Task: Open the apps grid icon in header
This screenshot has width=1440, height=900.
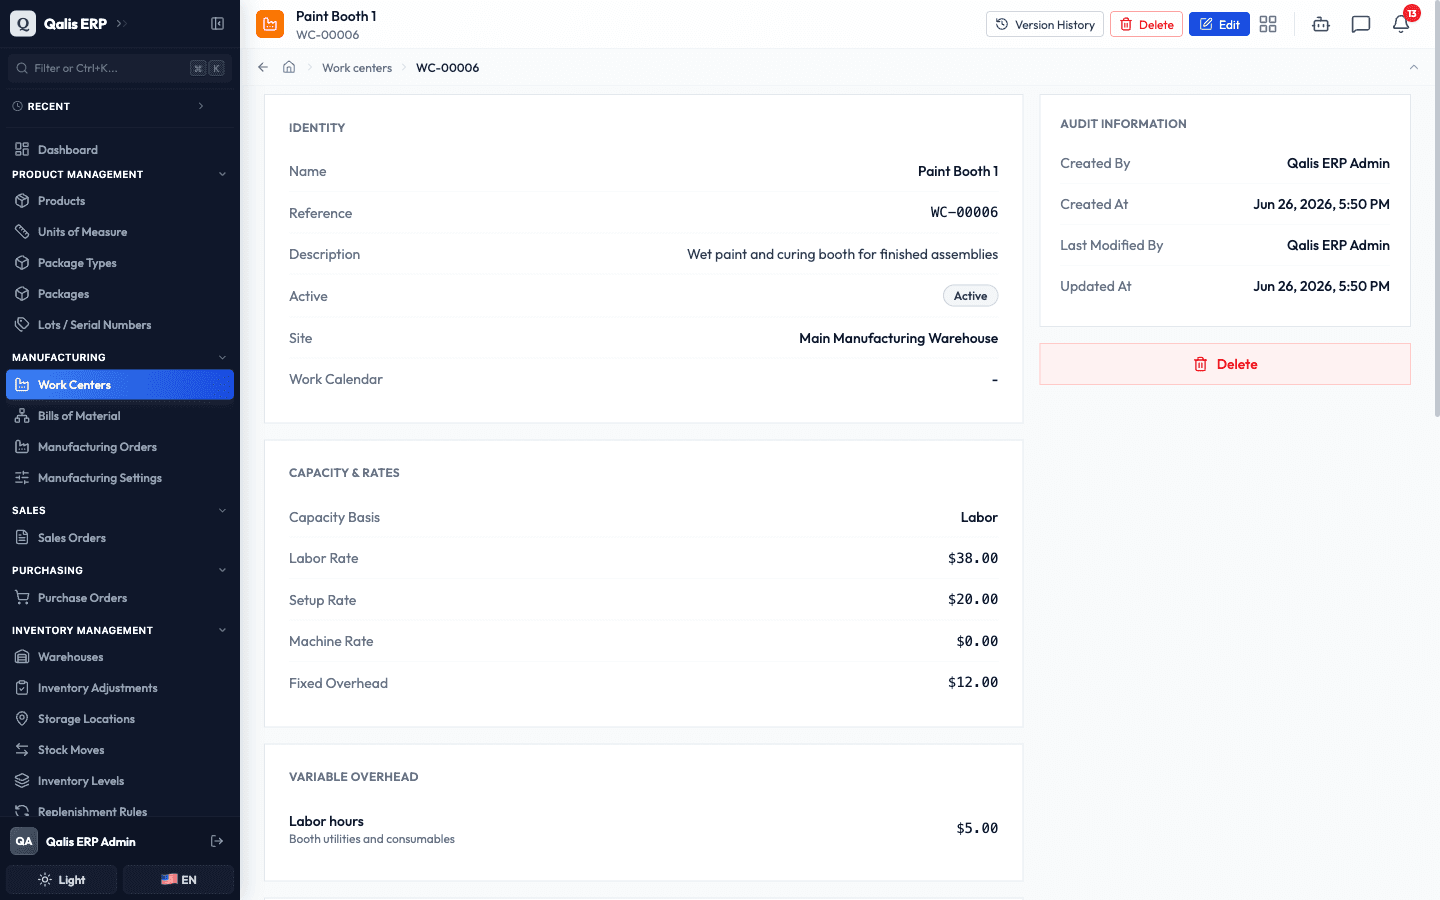Action: click(x=1268, y=24)
